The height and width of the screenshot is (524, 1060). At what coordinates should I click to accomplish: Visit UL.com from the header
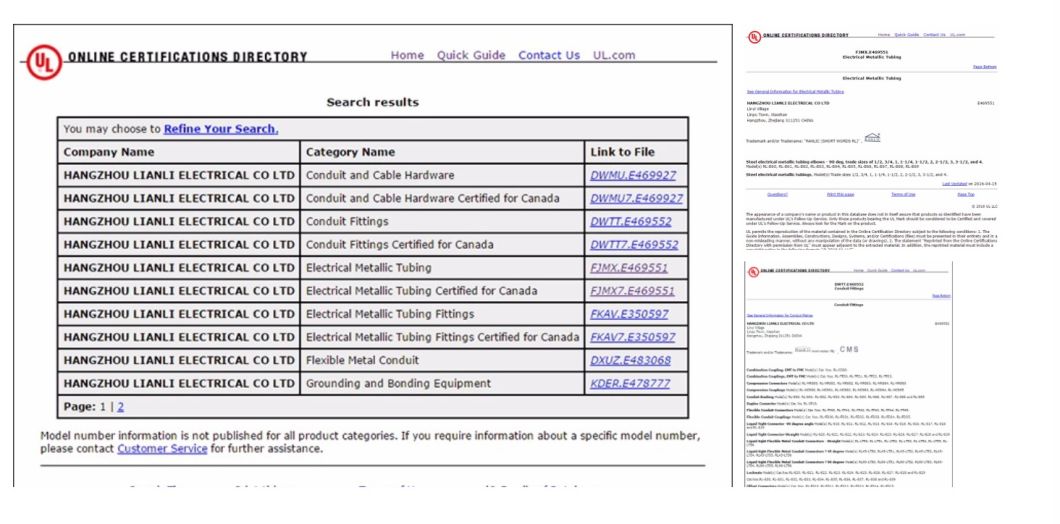(613, 56)
